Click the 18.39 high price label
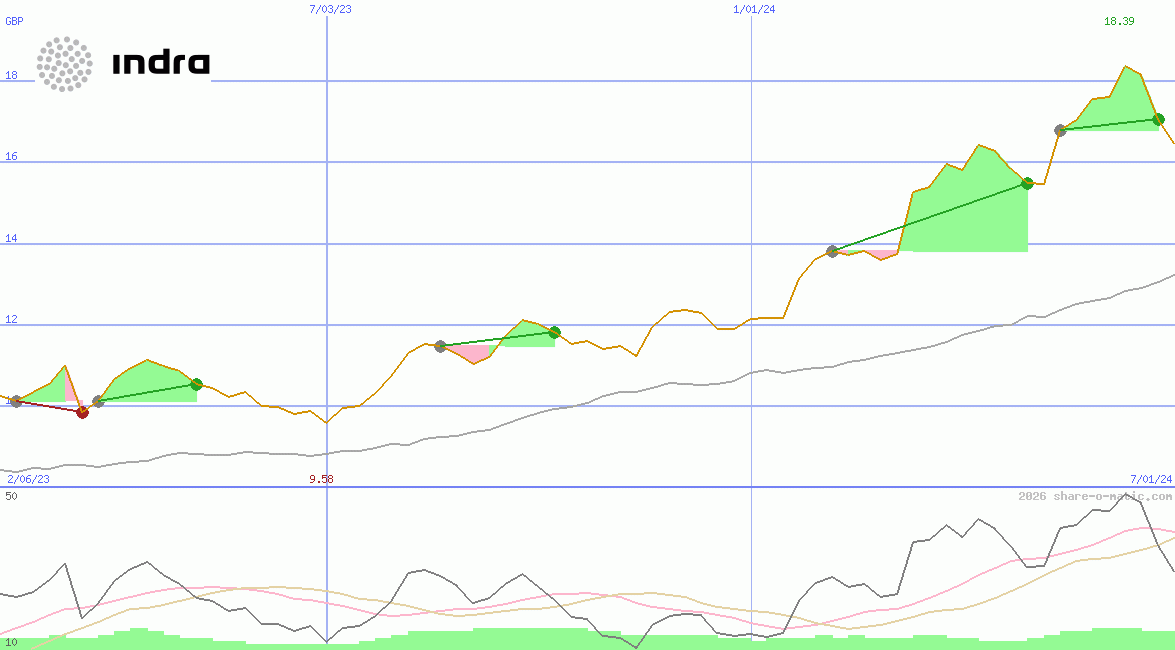 [x=1119, y=21]
